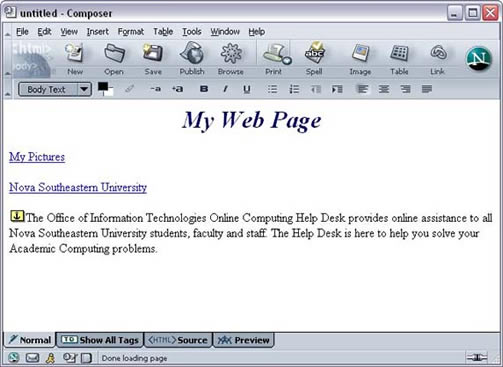Publish the page to the web
Viewport: 503px width, 367px height.
pos(192,58)
